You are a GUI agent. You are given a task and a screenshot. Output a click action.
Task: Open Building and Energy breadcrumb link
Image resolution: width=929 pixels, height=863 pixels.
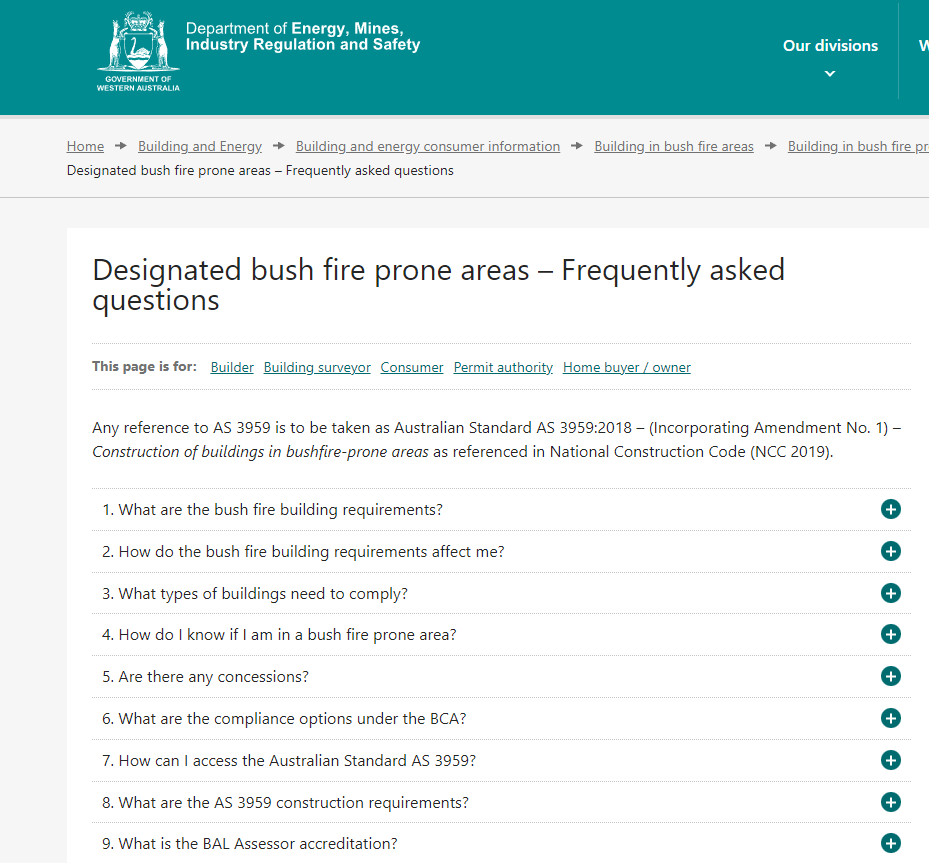pos(200,146)
